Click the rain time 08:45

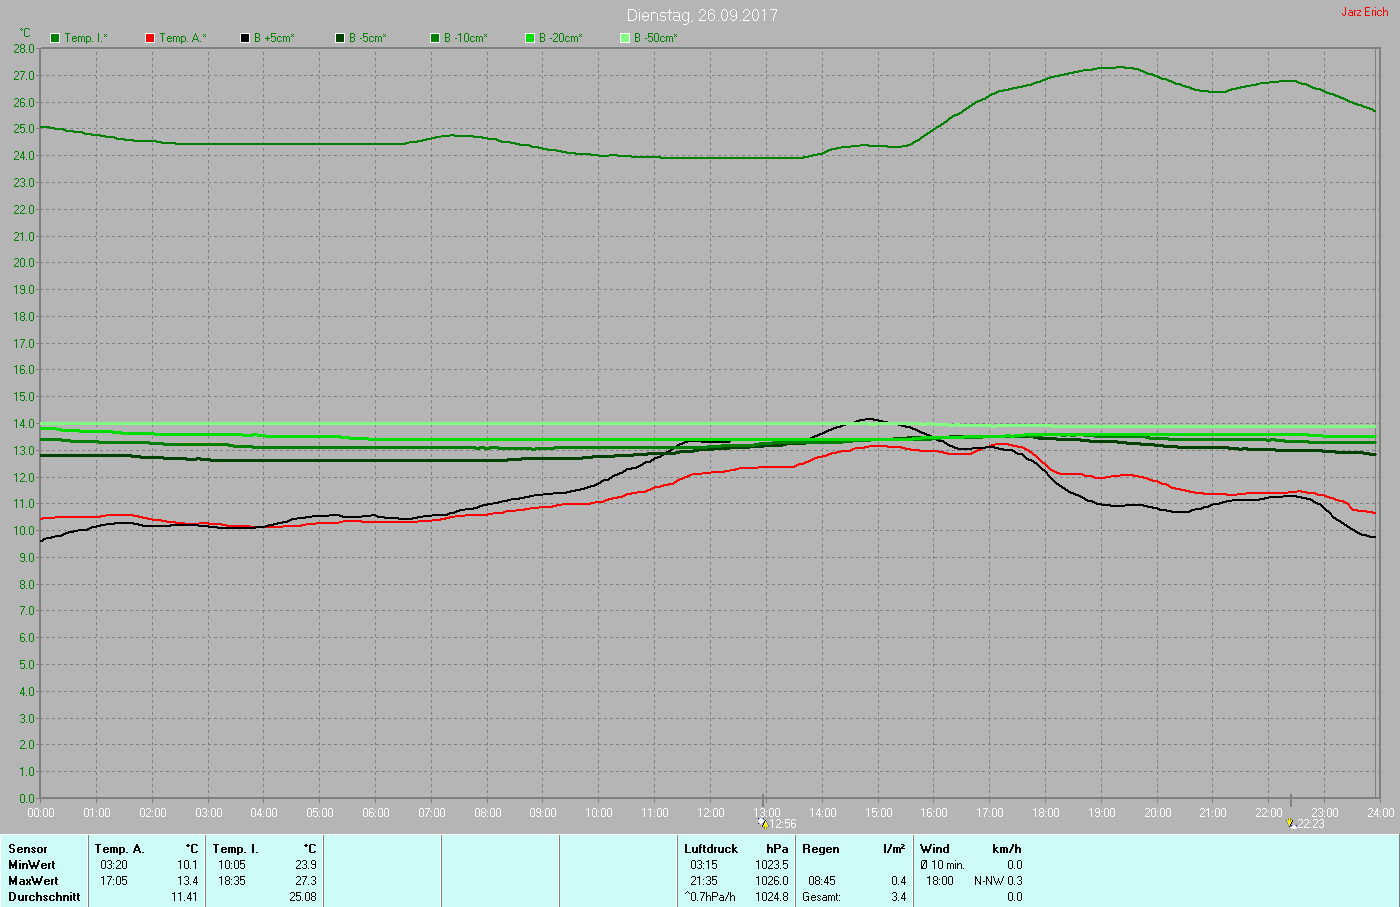coord(822,881)
